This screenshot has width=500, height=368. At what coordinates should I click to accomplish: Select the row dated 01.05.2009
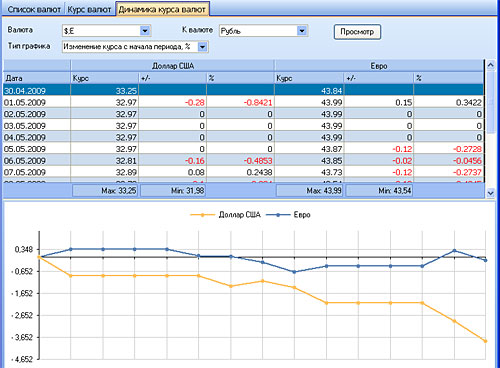(x=243, y=102)
